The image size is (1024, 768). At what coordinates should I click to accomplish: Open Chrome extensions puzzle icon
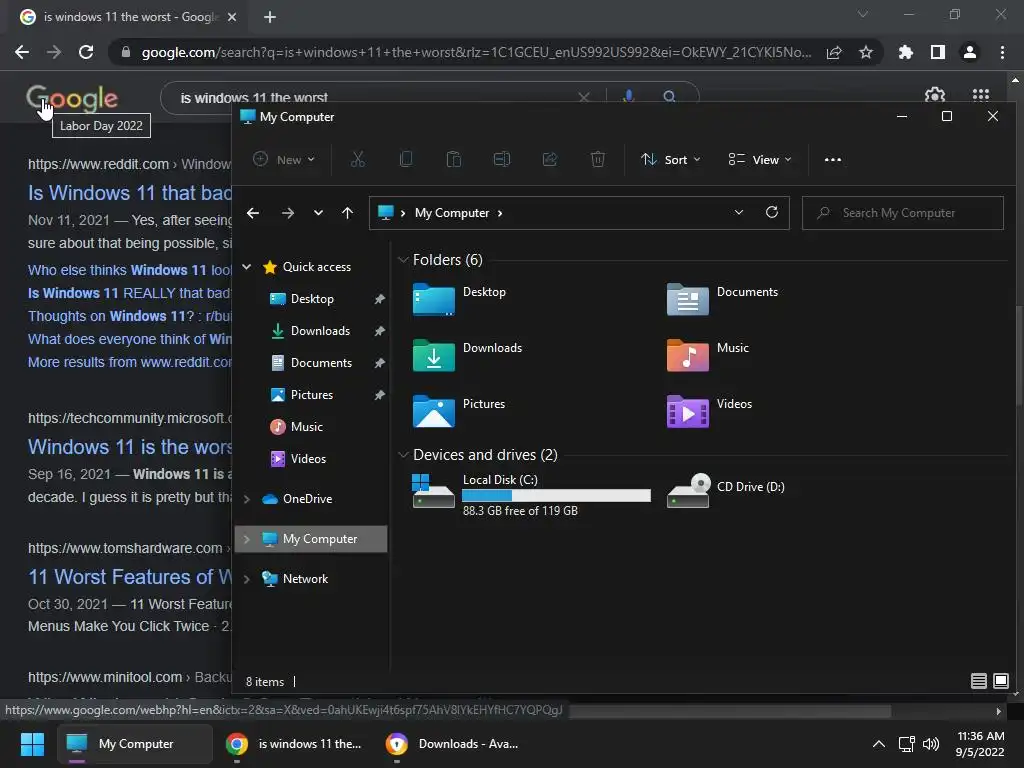[905, 52]
